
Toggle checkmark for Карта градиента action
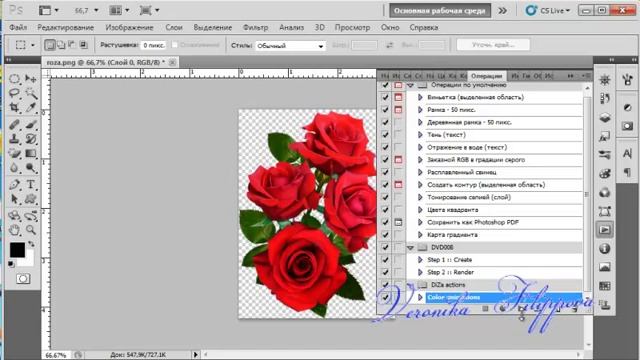385,235
